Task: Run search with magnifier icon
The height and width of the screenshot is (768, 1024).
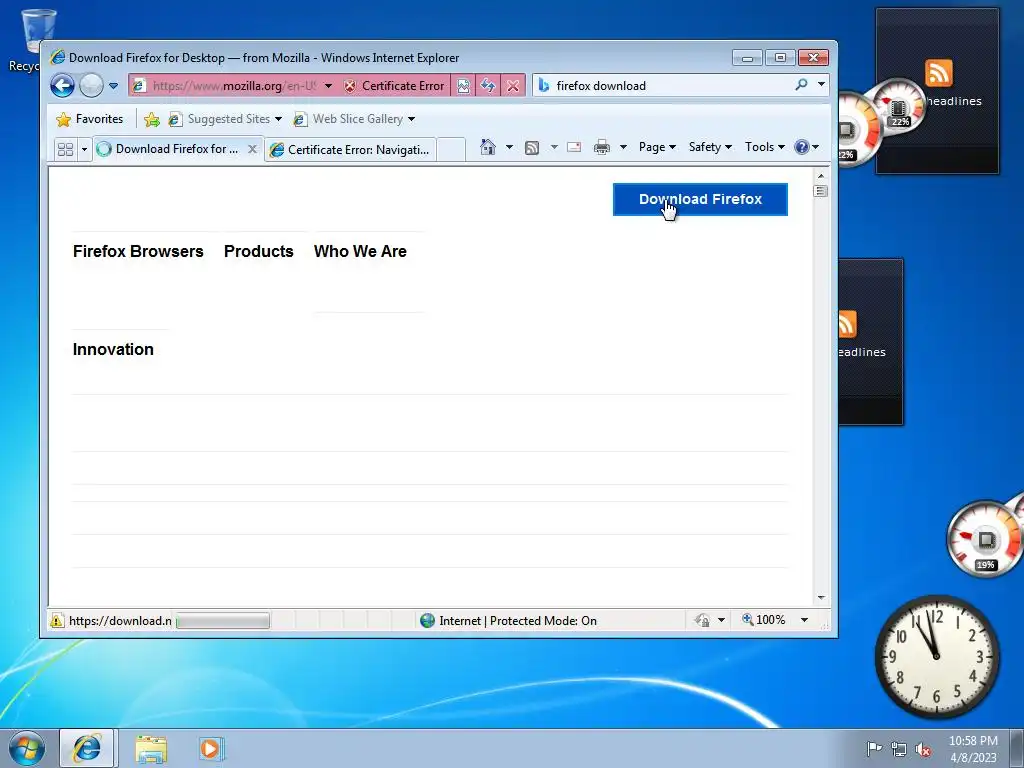Action: 801,85
